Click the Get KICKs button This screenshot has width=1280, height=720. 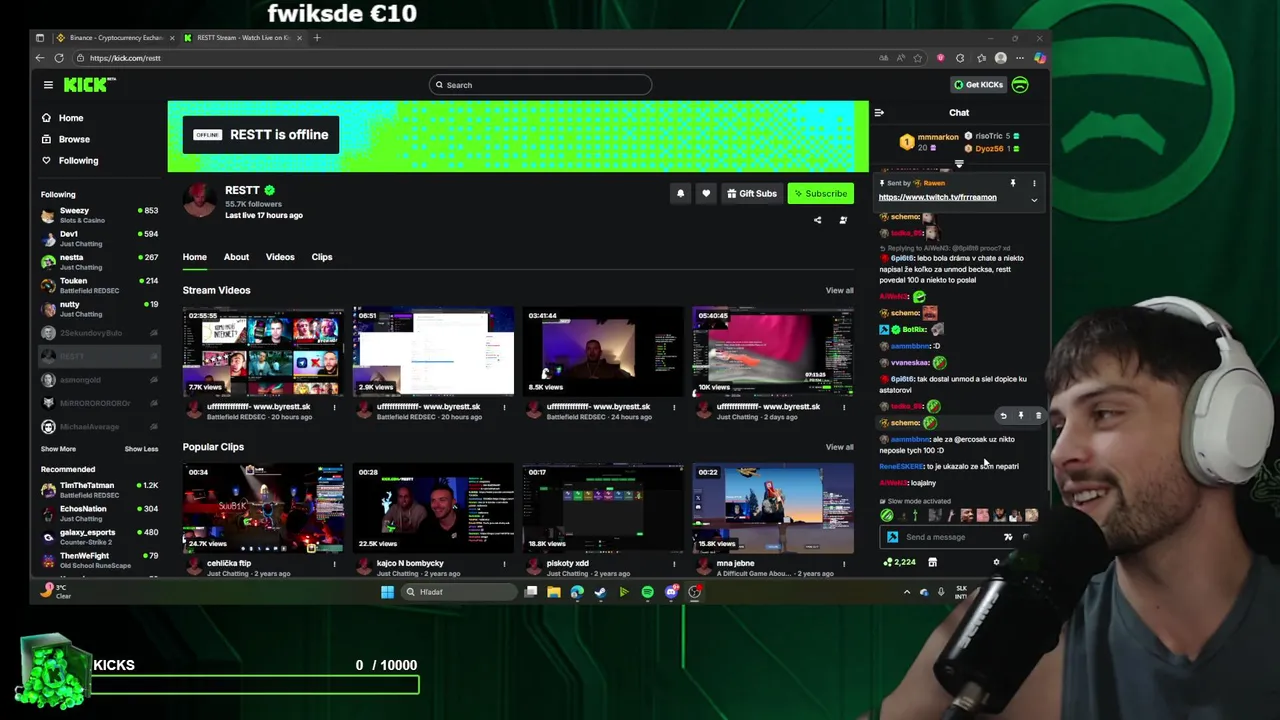978,85
